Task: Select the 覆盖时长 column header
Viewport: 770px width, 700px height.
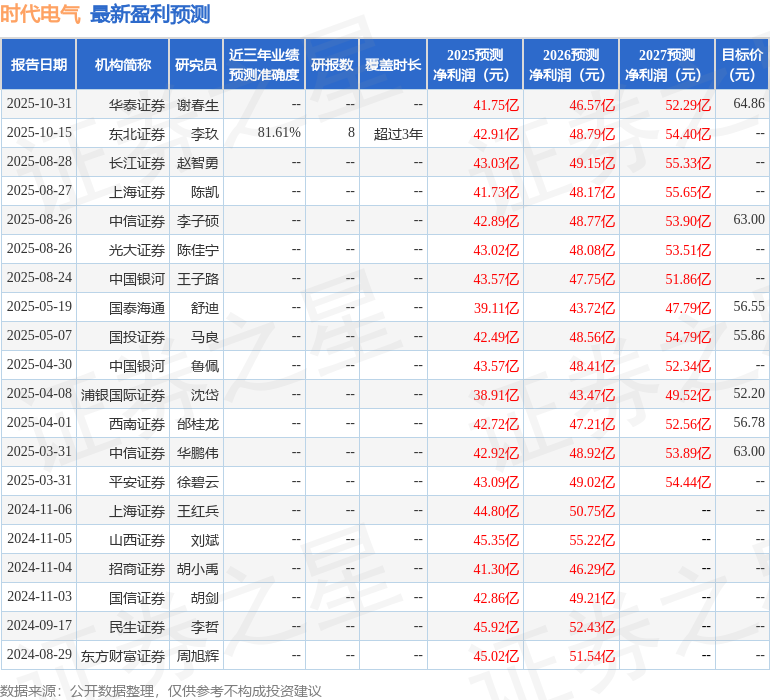Action: click(x=393, y=65)
